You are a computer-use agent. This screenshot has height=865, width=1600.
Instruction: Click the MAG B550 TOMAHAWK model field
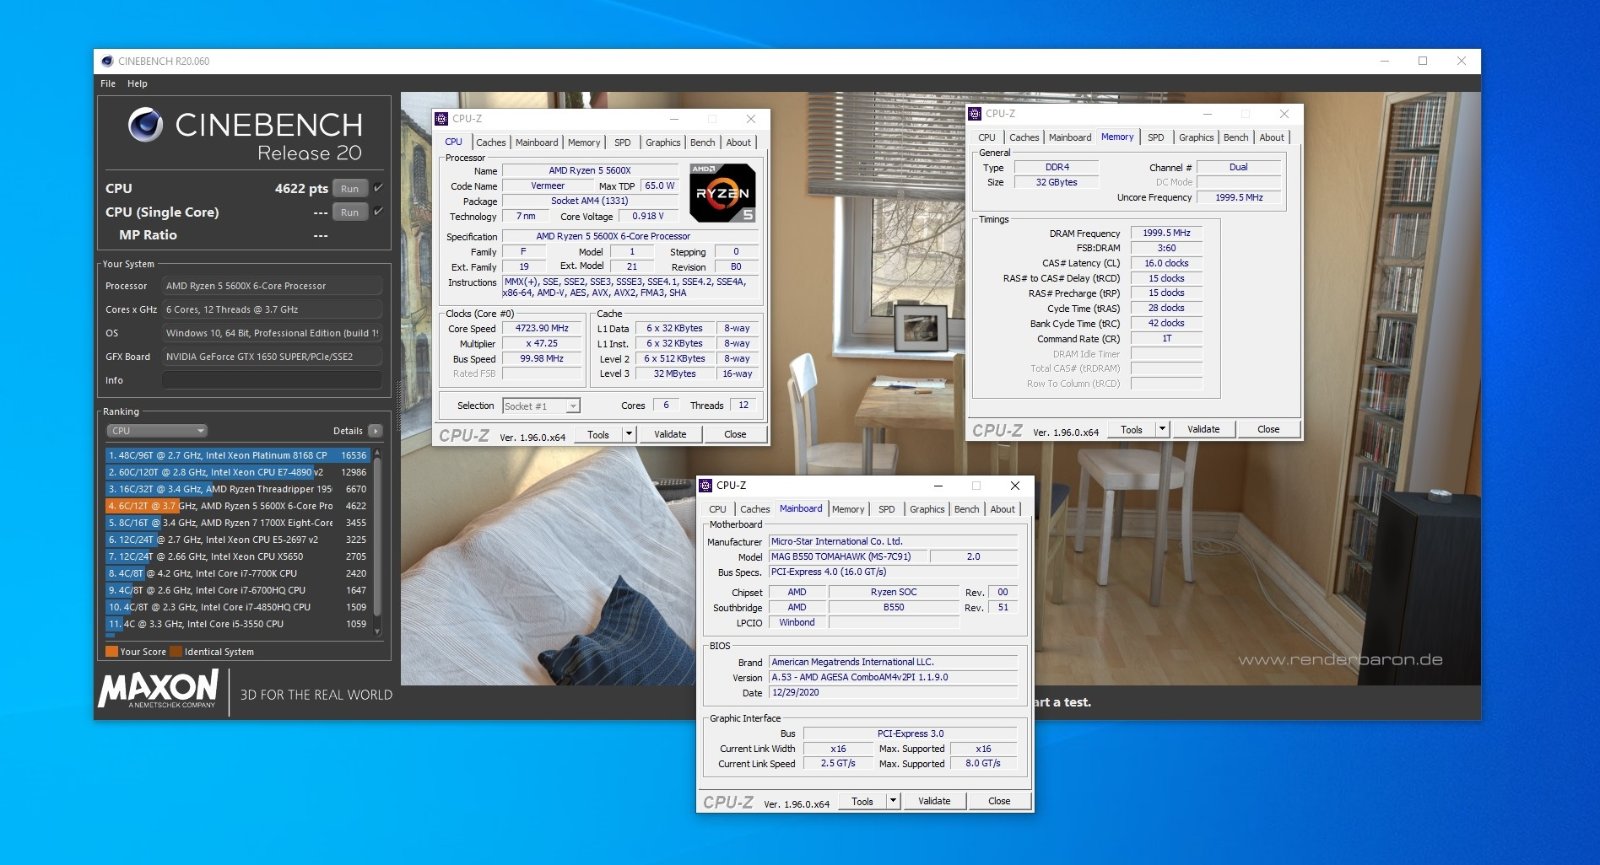tap(848, 556)
